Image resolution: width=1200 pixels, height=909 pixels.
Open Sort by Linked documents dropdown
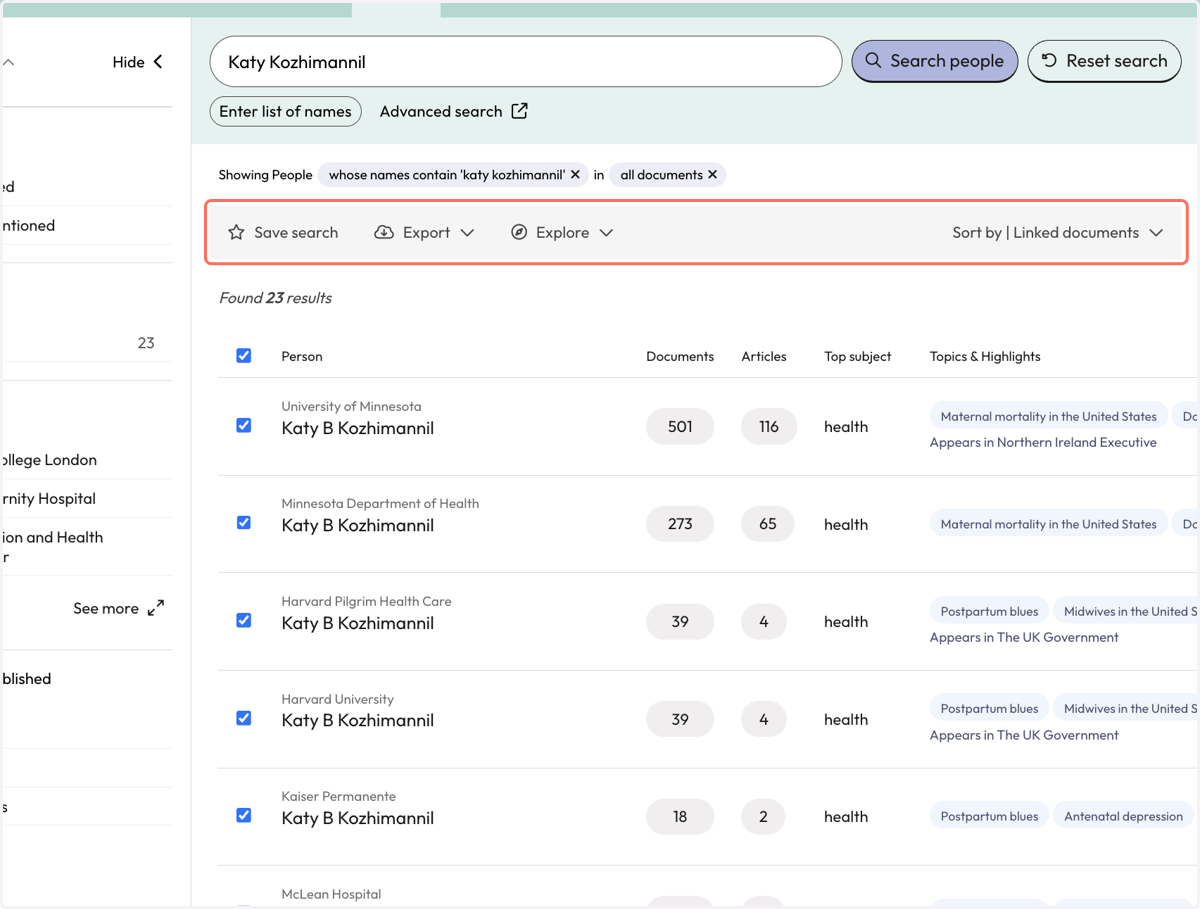tap(1057, 232)
